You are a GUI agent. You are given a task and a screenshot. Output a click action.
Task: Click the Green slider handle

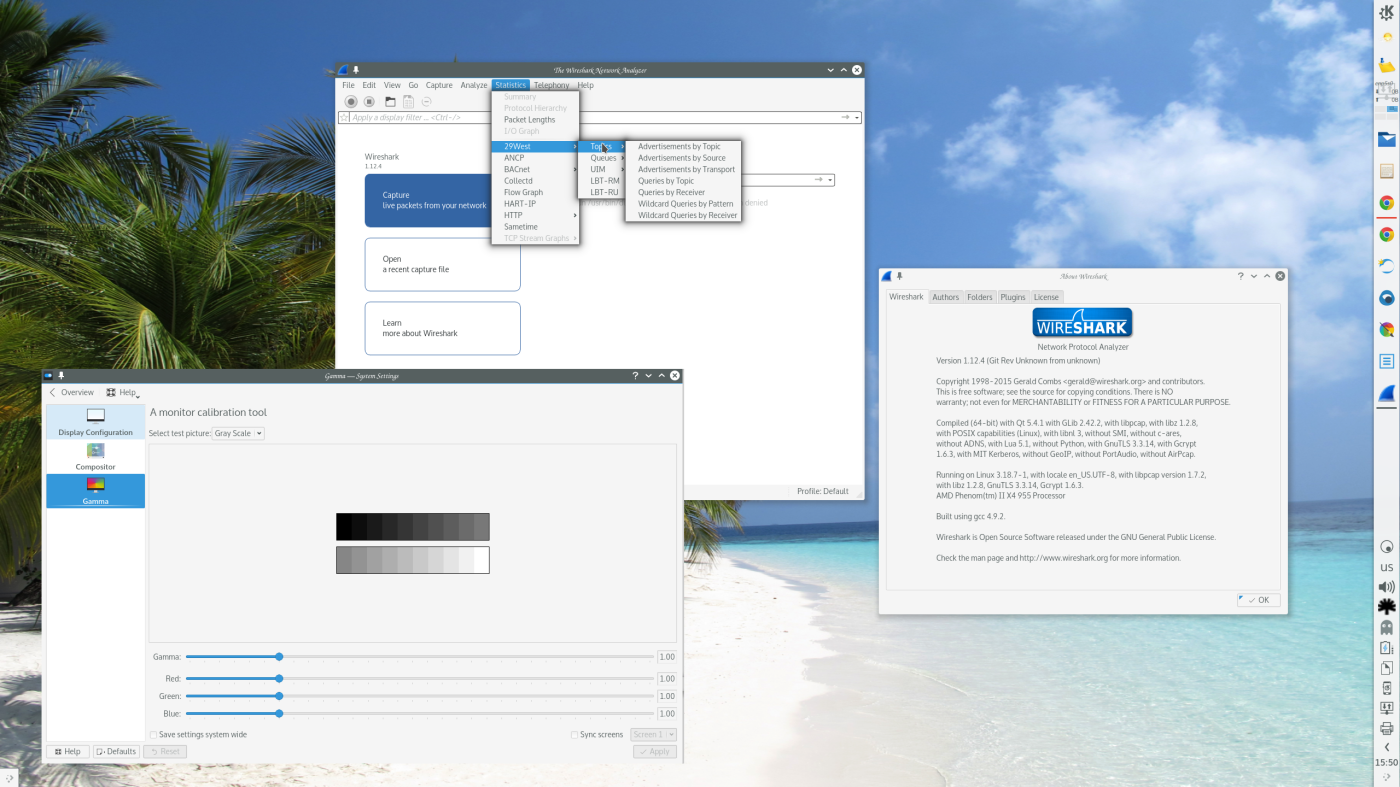point(279,696)
